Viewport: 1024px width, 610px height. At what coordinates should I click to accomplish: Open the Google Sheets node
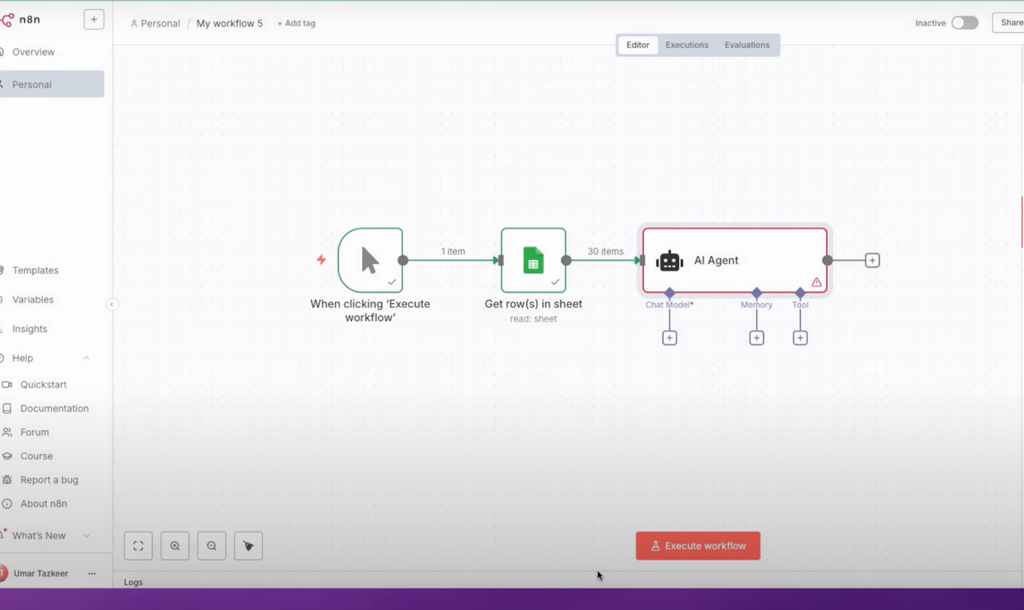pos(533,260)
